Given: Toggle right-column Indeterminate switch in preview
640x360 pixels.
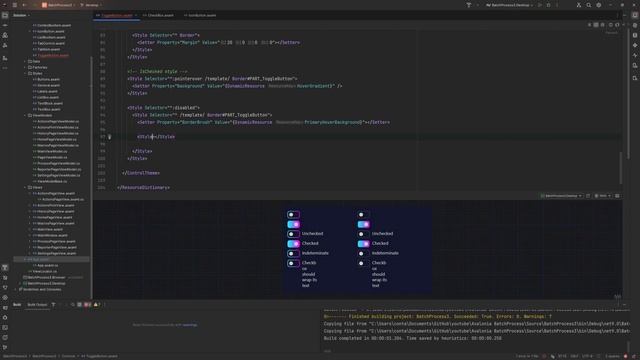Looking at the screenshot, I should click(363, 253).
